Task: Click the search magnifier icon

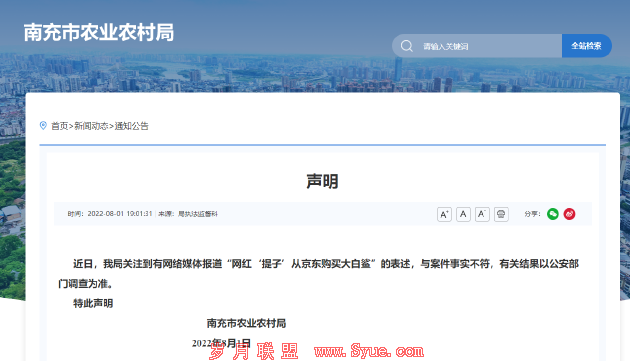Action: click(x=407, y=46)
